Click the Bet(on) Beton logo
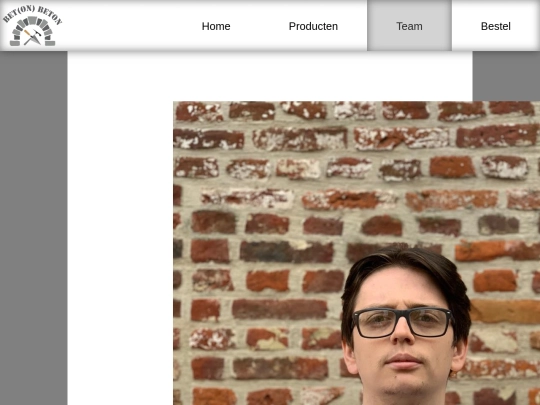This screenshot has width=540, height=405. pyautogui.click(x=32, y=25)
